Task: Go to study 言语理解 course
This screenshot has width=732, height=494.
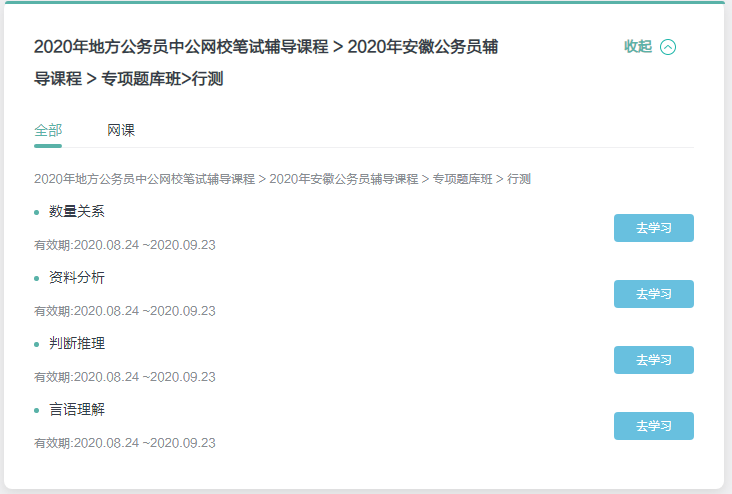Action: click(653, 426)
